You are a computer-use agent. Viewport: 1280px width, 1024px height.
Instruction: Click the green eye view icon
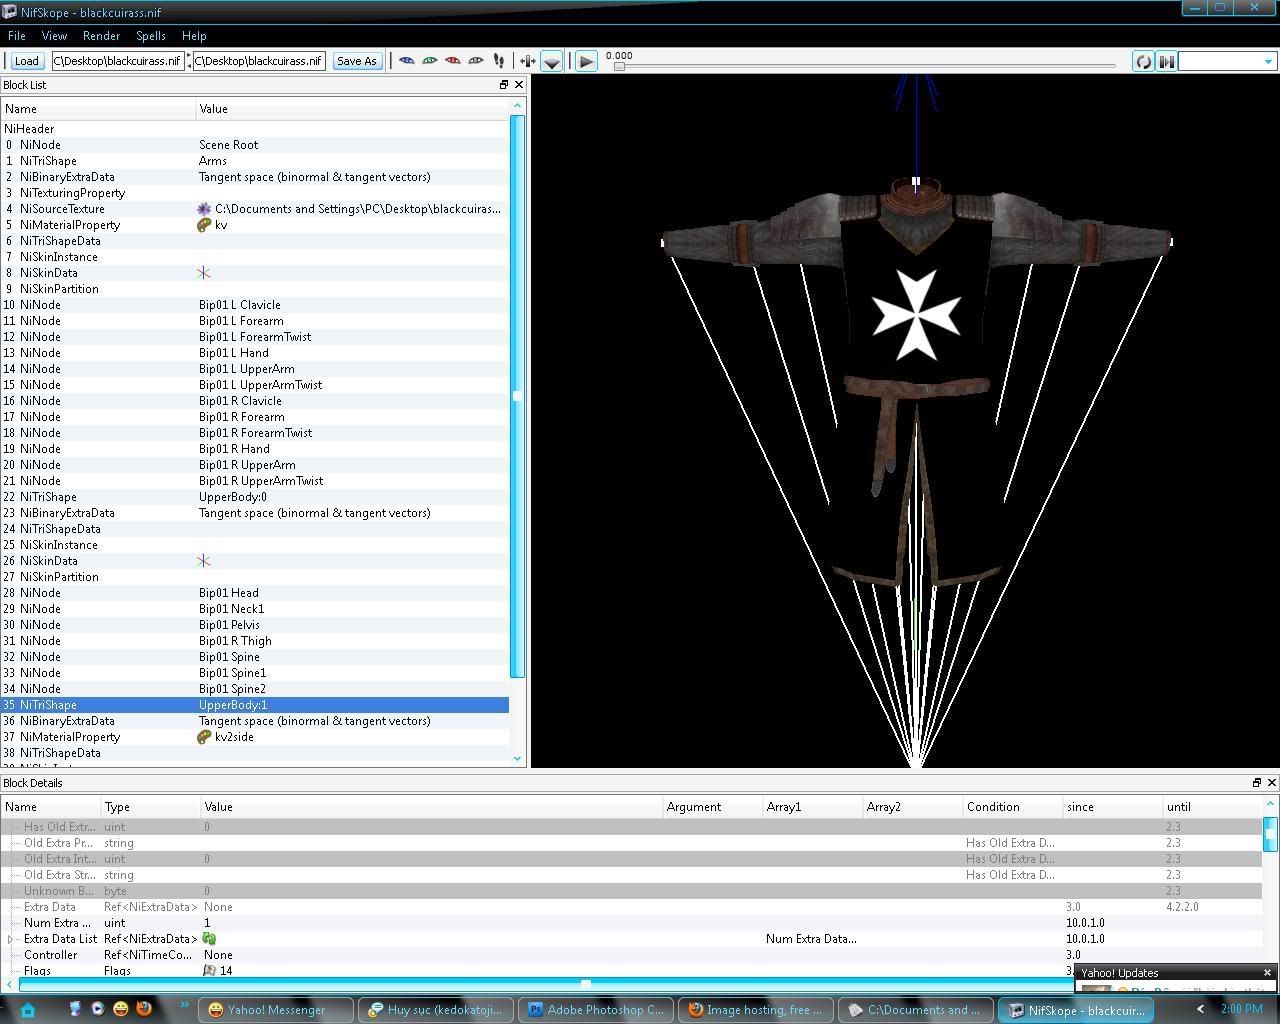pos(429,61)
